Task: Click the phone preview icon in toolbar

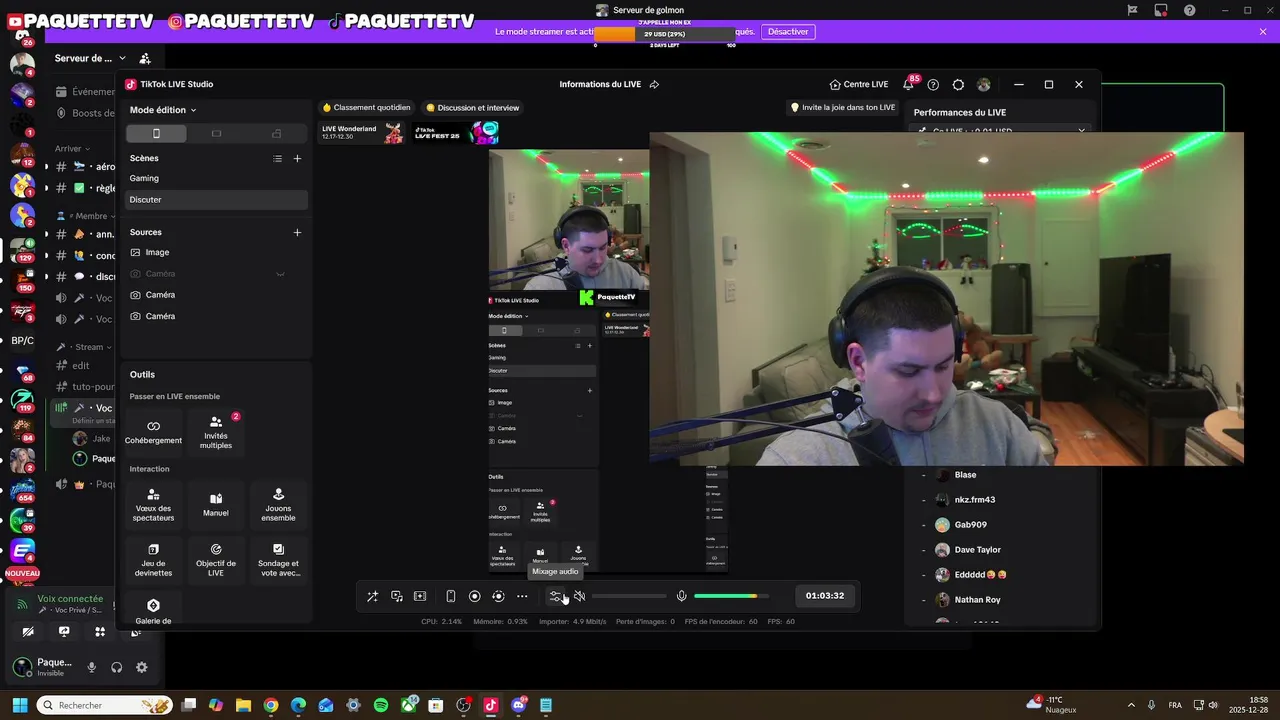Action: tap(451, 596)
